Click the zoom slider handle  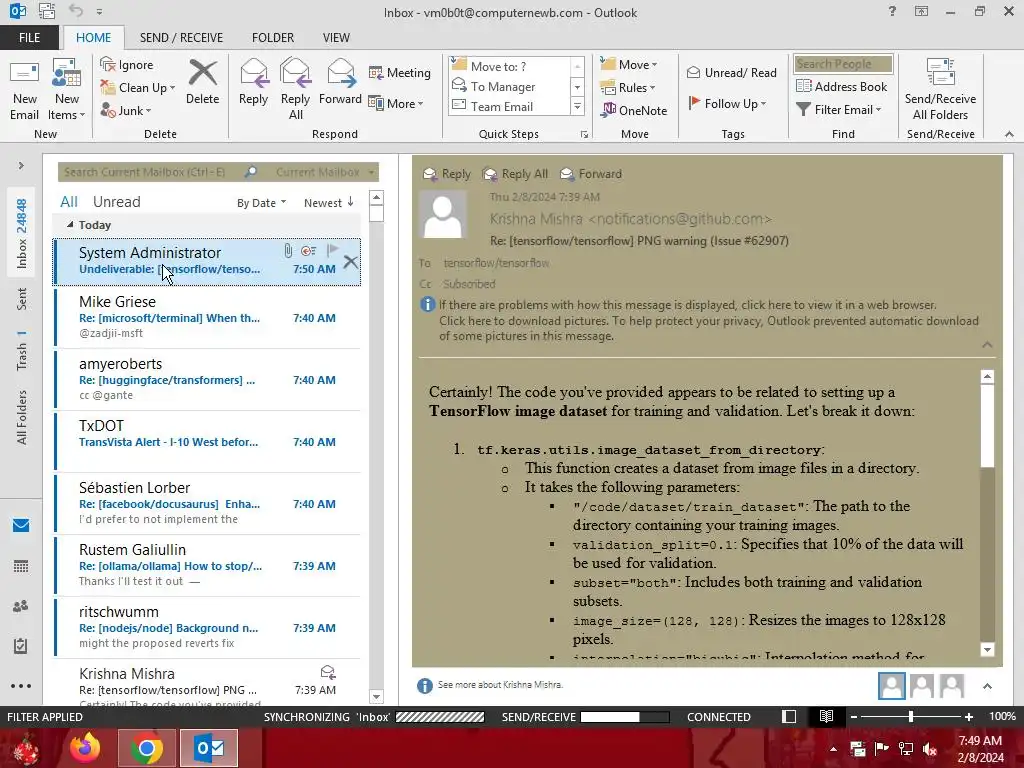(910, 716)
